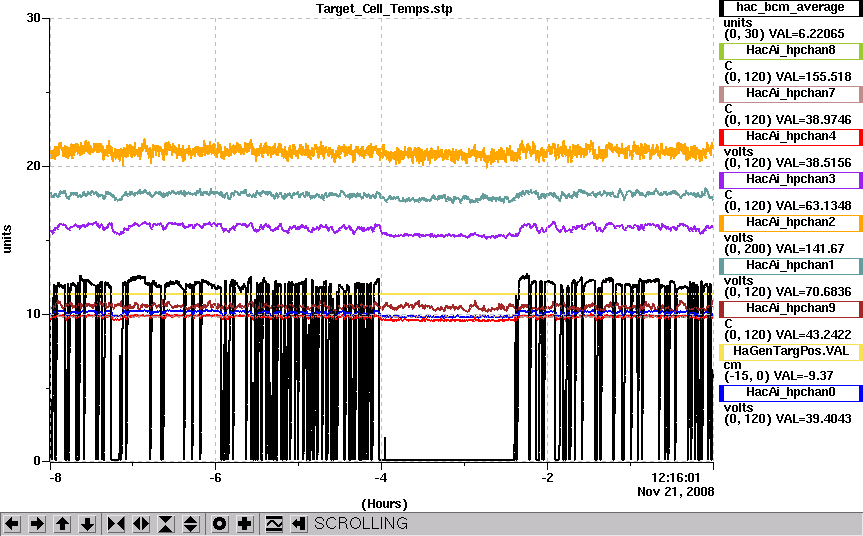The width and height of the screenshot is (863, 536).
Task: Select the HacAi_hpchan9 curve legend
Action: click(791, 308)
